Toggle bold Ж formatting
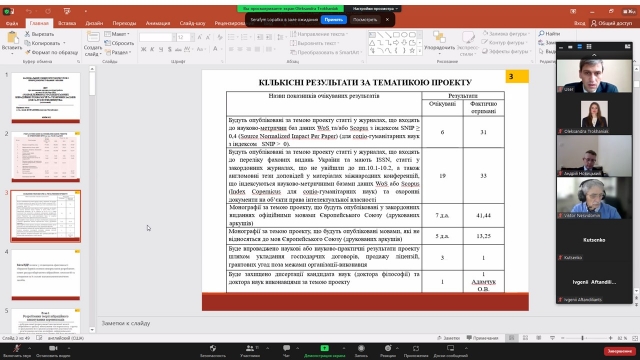This screenshot has width=640, height=360. [x=143, y=49]
